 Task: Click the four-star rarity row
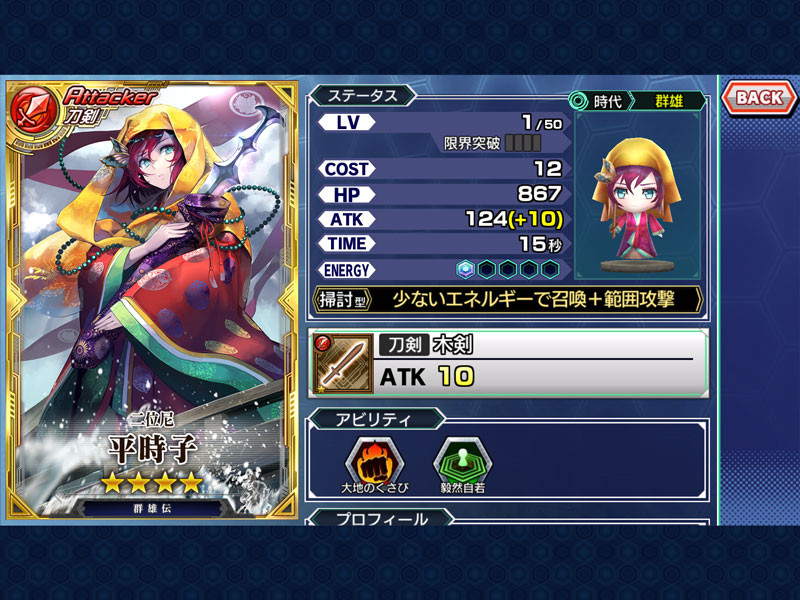pos(152,482)
